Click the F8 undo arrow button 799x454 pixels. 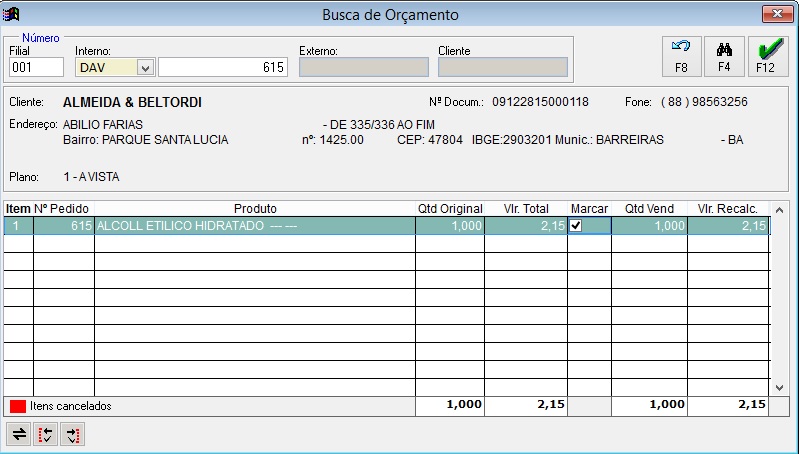(681, 57)
